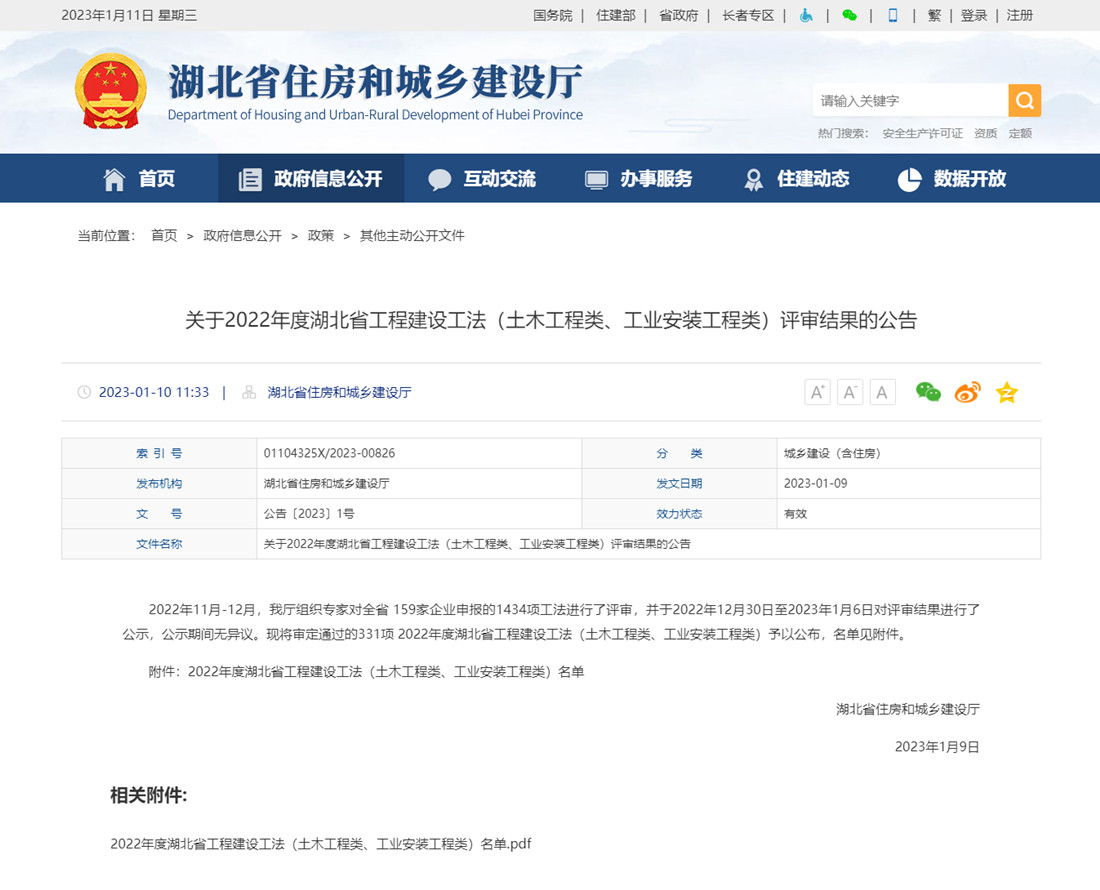The image size is (1100, 890).
Task: Switch to Traditional Chinese with 繁
Action: click(934, 15)
